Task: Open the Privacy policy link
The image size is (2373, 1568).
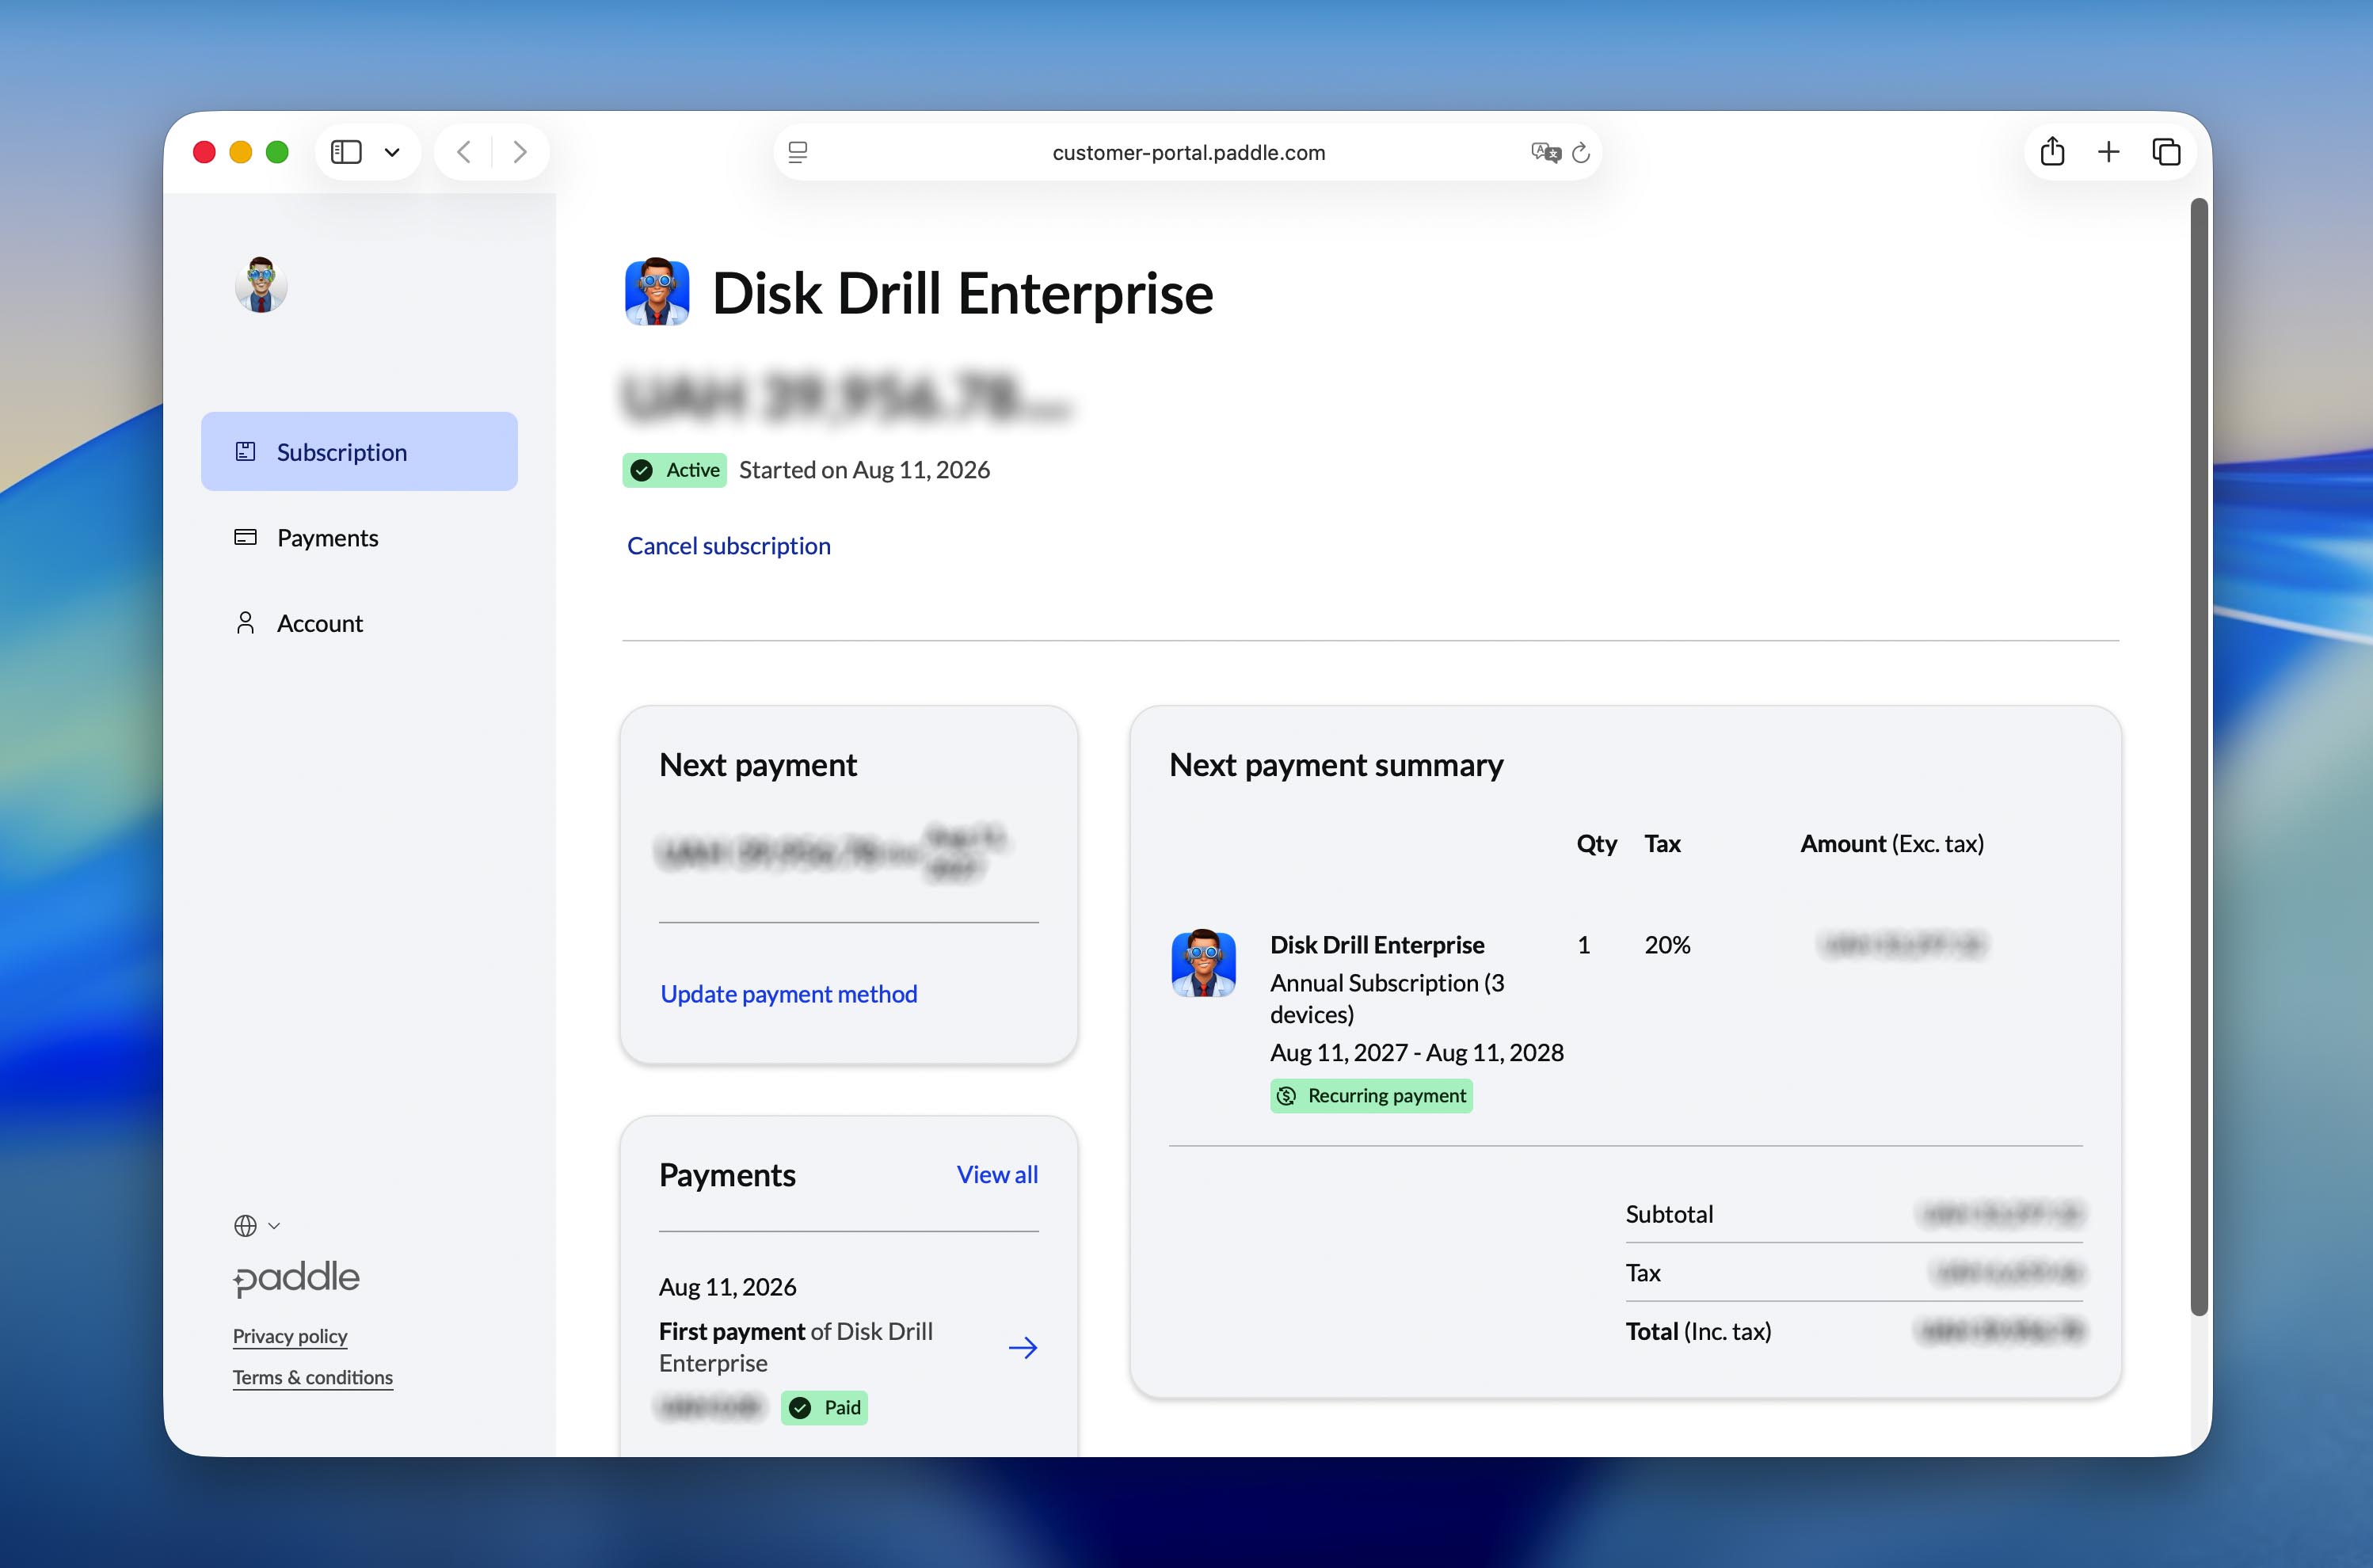Action: pyautogui.click(x=290, y=1336)
